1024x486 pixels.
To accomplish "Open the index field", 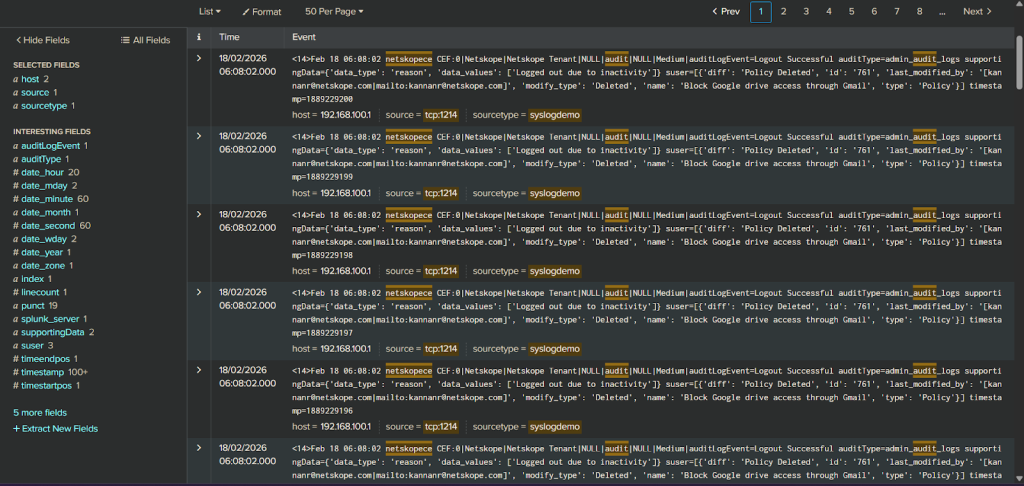I will tap(33, 279).
